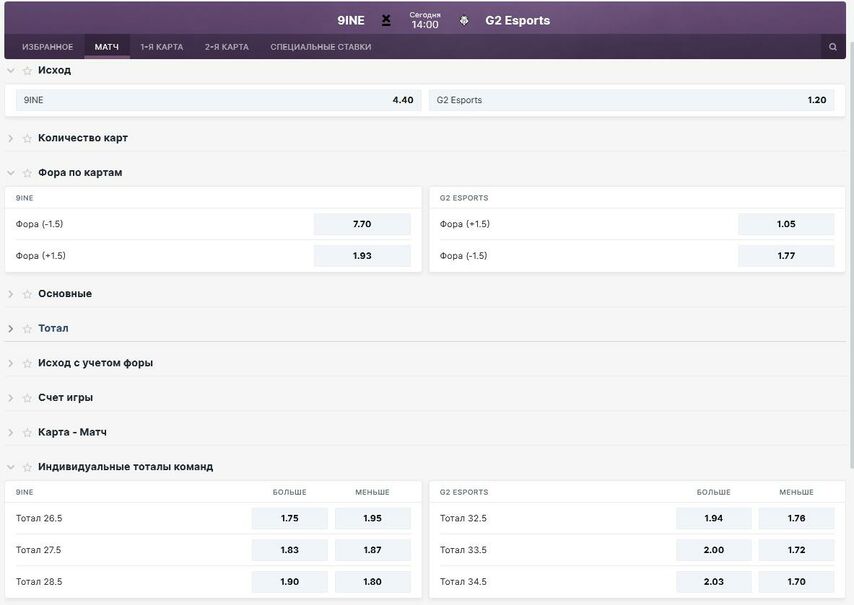The height and width of the screenshot is (605, 854).
Task: Mark Карта - Матч market as favorite
Action: (27, 433)
